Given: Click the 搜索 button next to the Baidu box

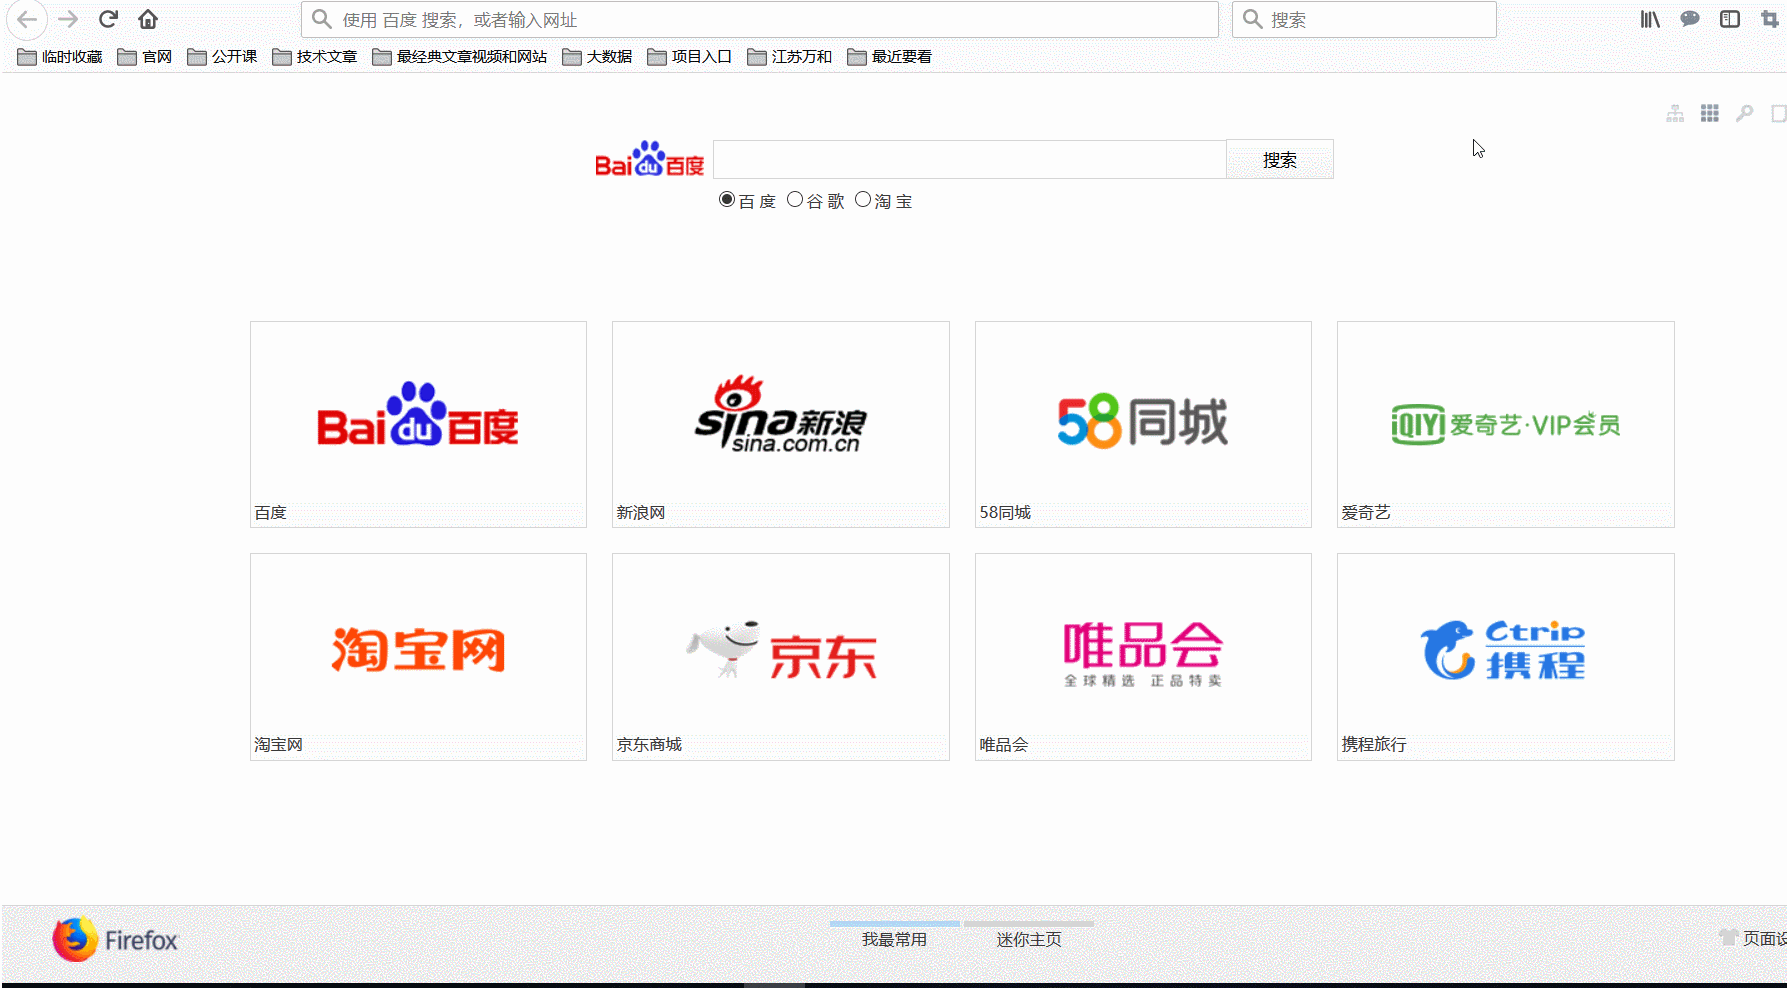Looking at the screenshot, I should pos(1280,160).
